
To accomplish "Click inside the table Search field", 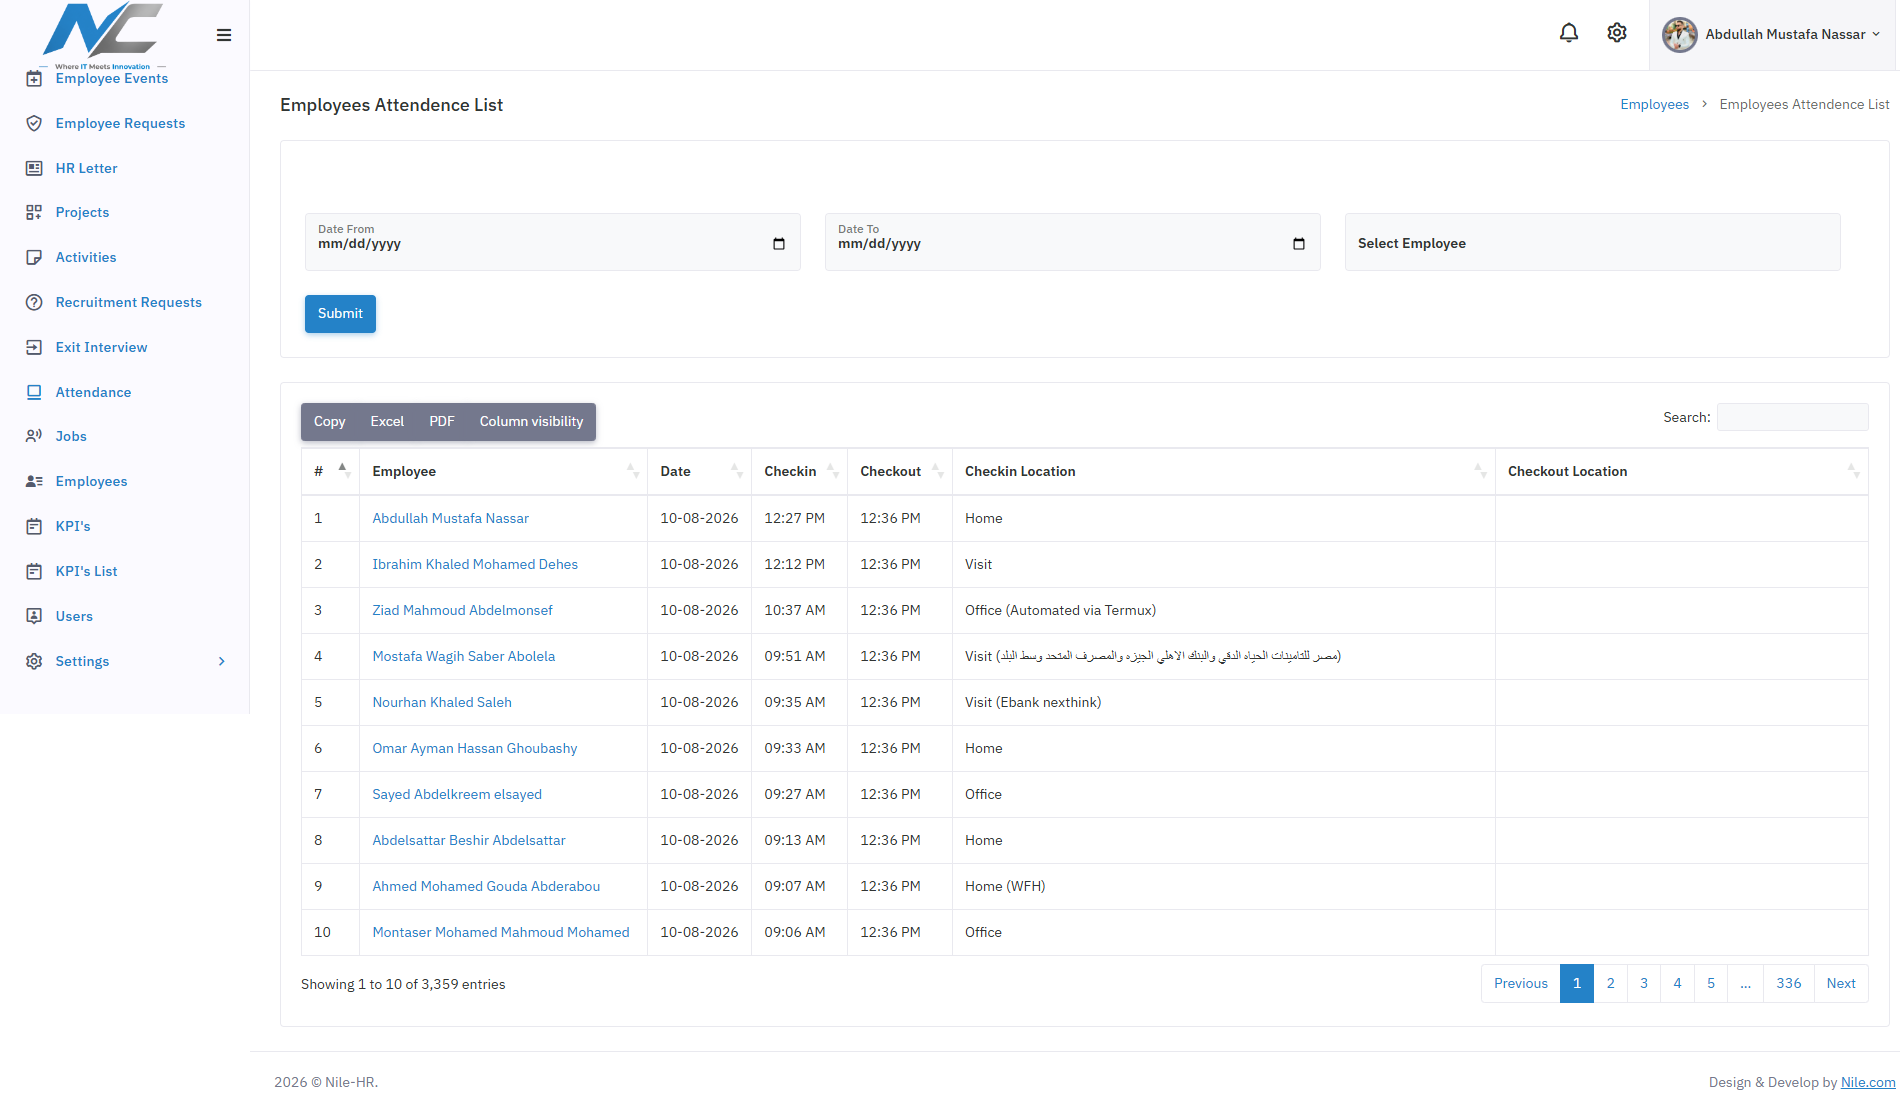I will [x=1792, y=417].
